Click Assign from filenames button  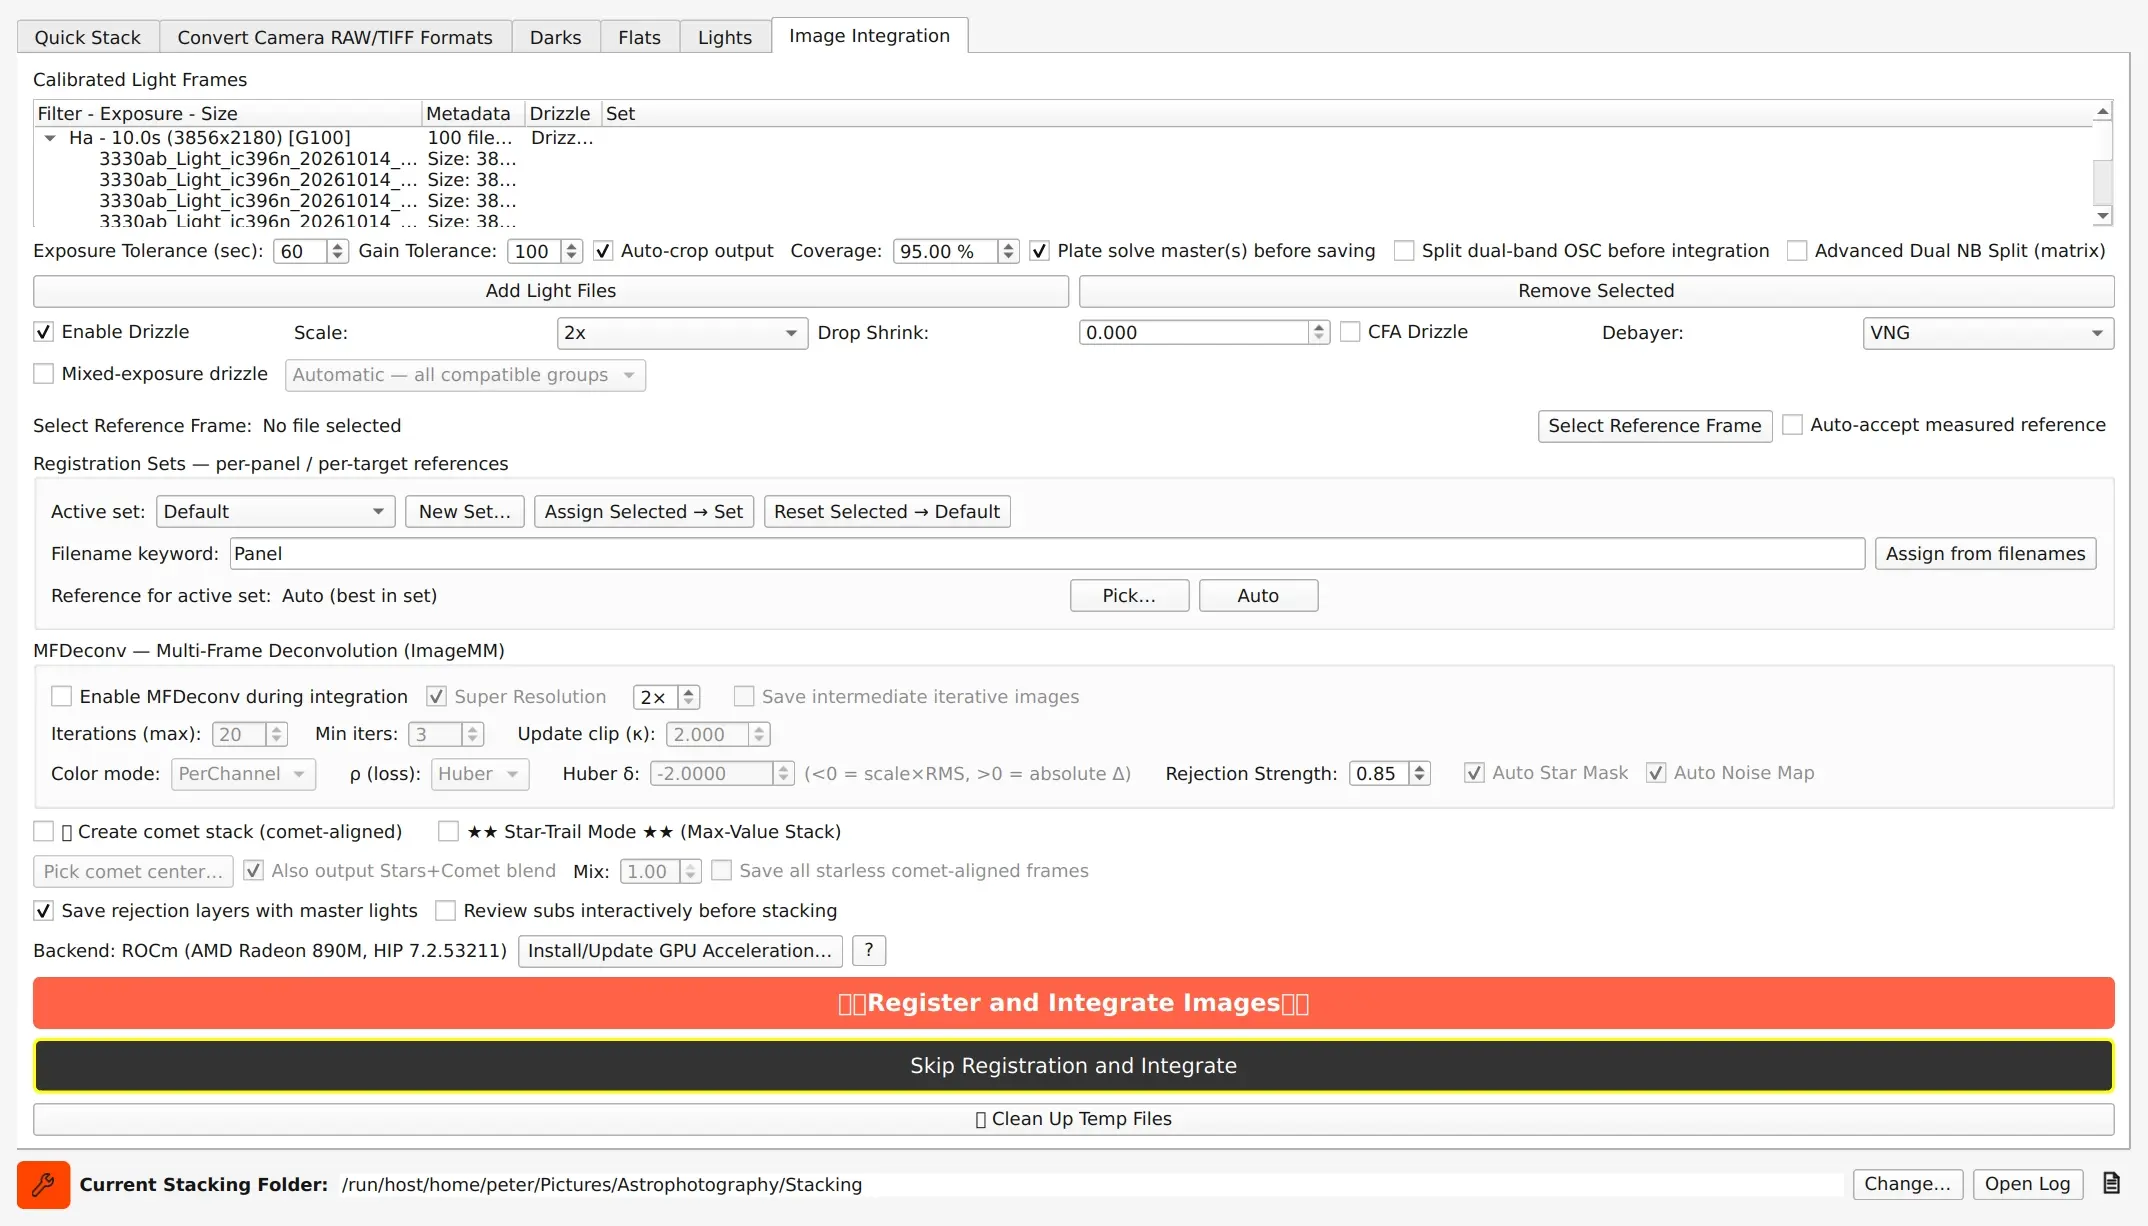(1985, 554)
